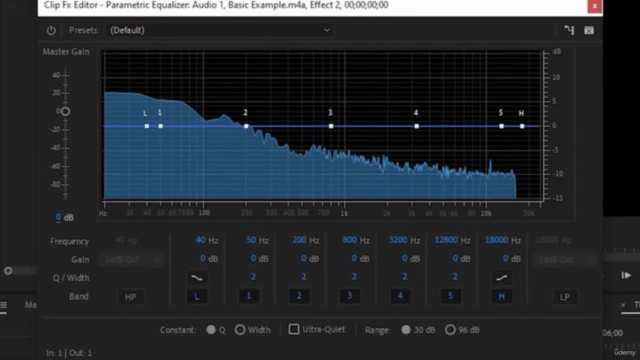Image resolution: width=640 pixels, height=360 pixels.
Task: Select the Constant Q radio button
Action: pos(211,330)
